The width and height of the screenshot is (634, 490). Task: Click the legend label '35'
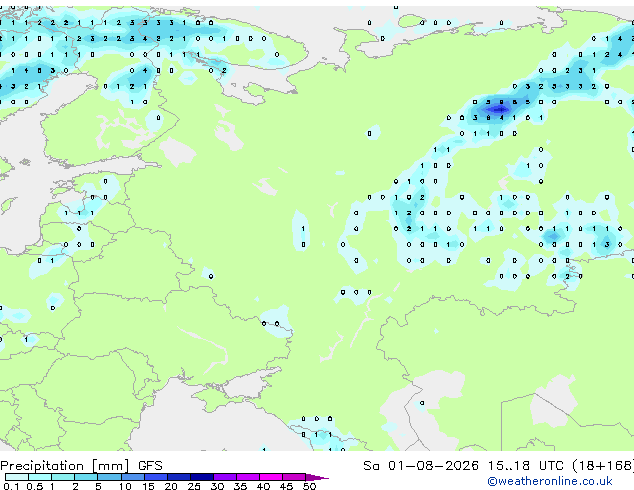(x=240, y=486)
